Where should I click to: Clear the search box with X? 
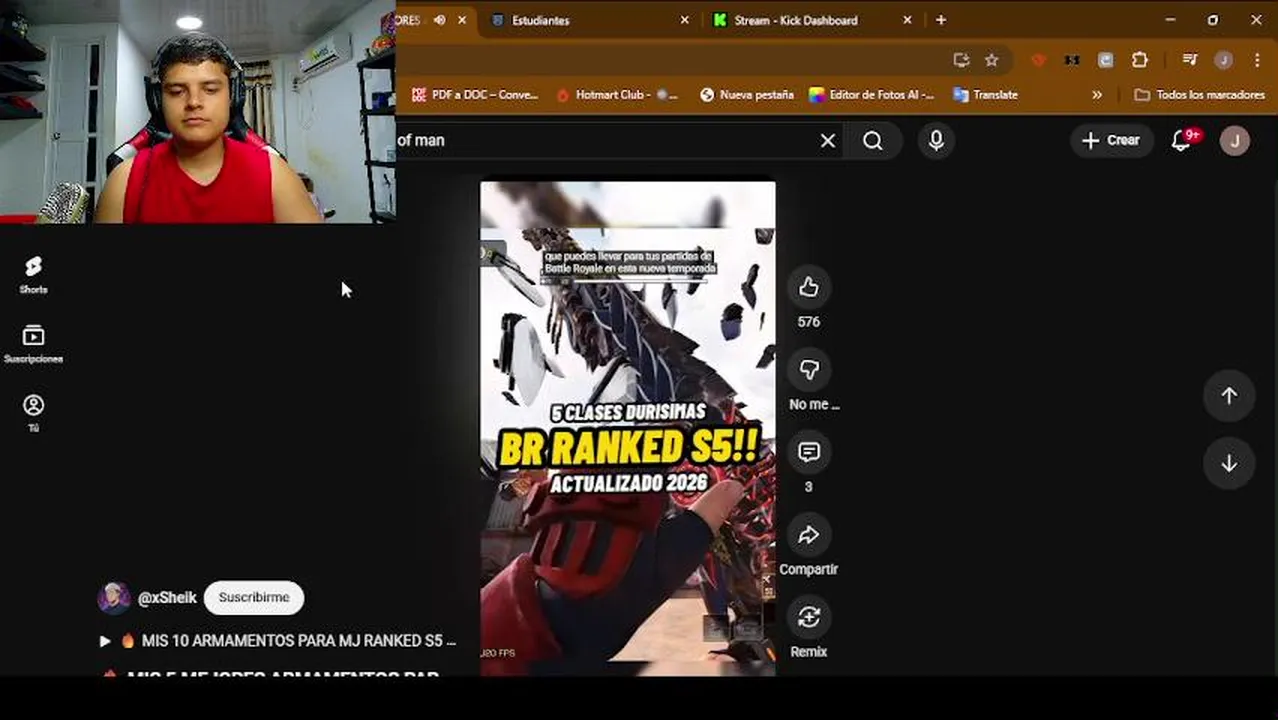tap(828, 141)
